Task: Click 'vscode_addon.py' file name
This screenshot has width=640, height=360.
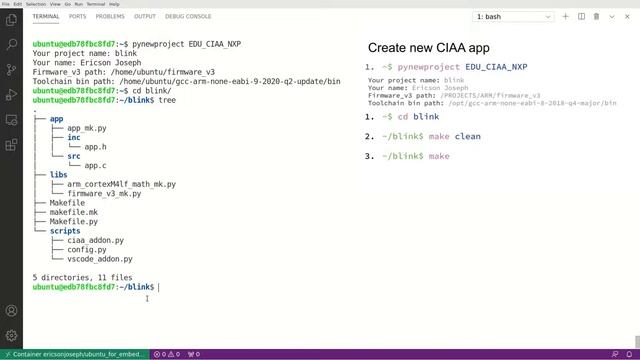Action: coord(100,259)
